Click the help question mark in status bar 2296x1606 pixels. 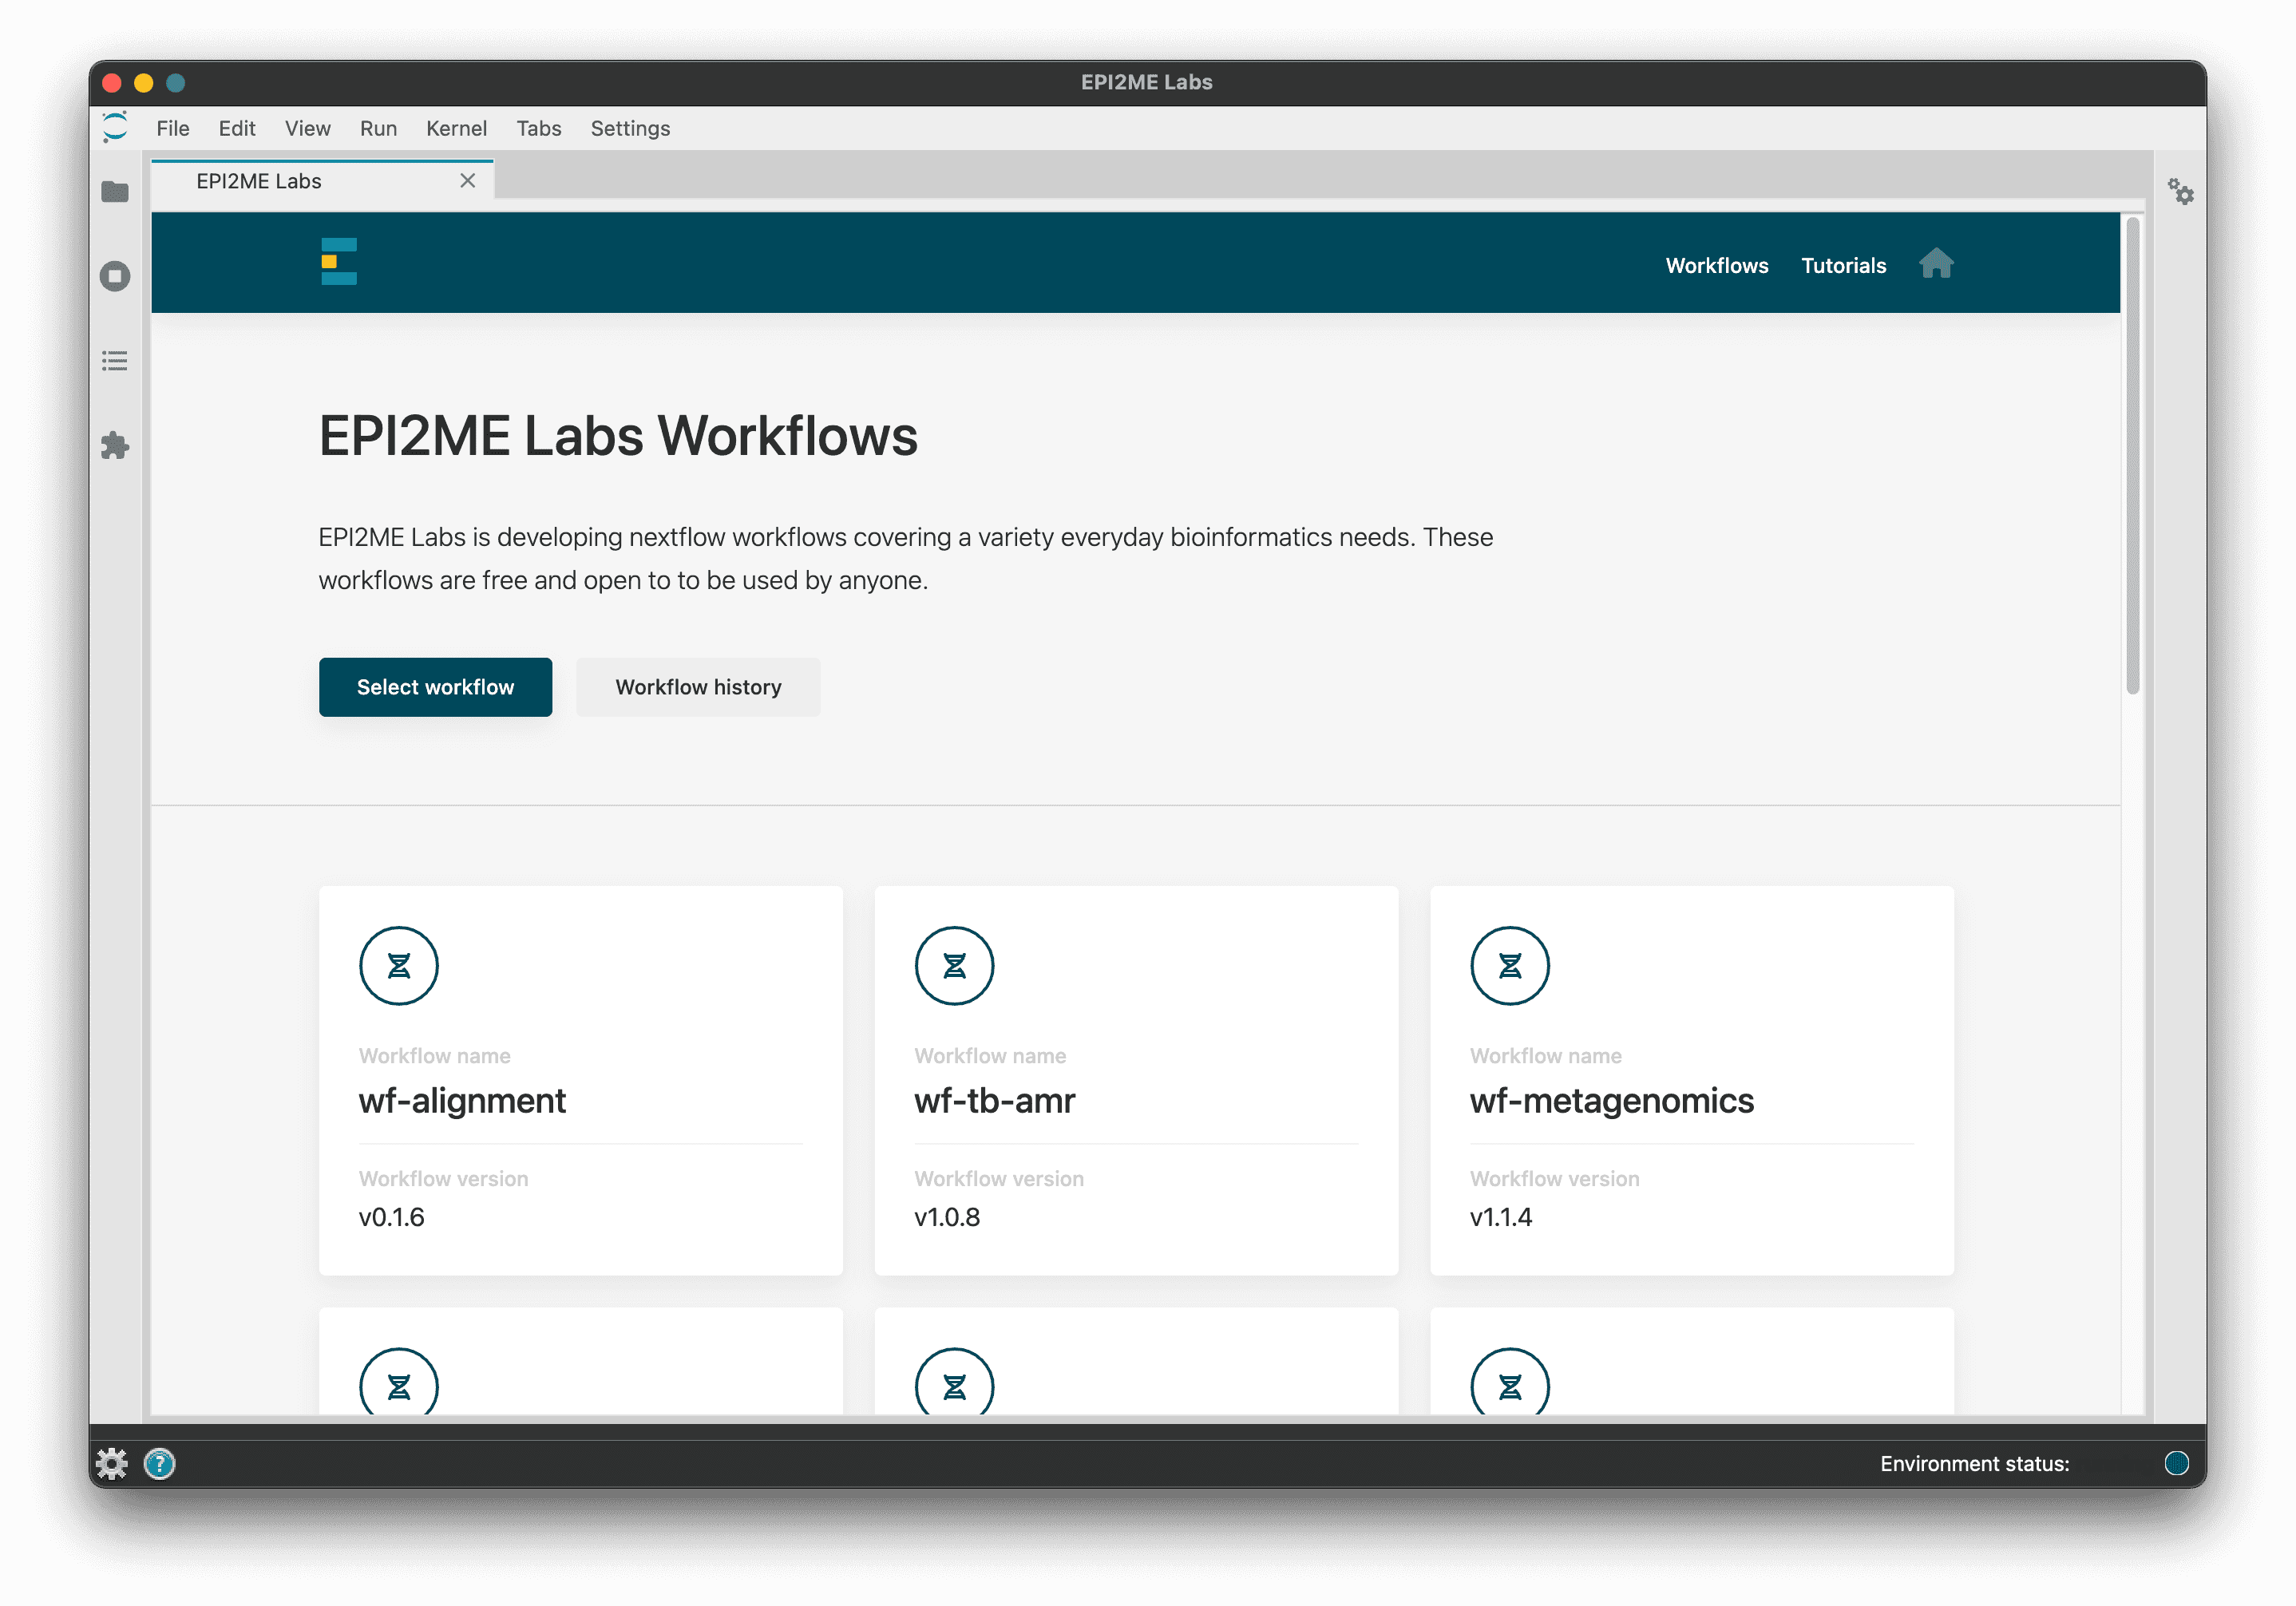159,1463
